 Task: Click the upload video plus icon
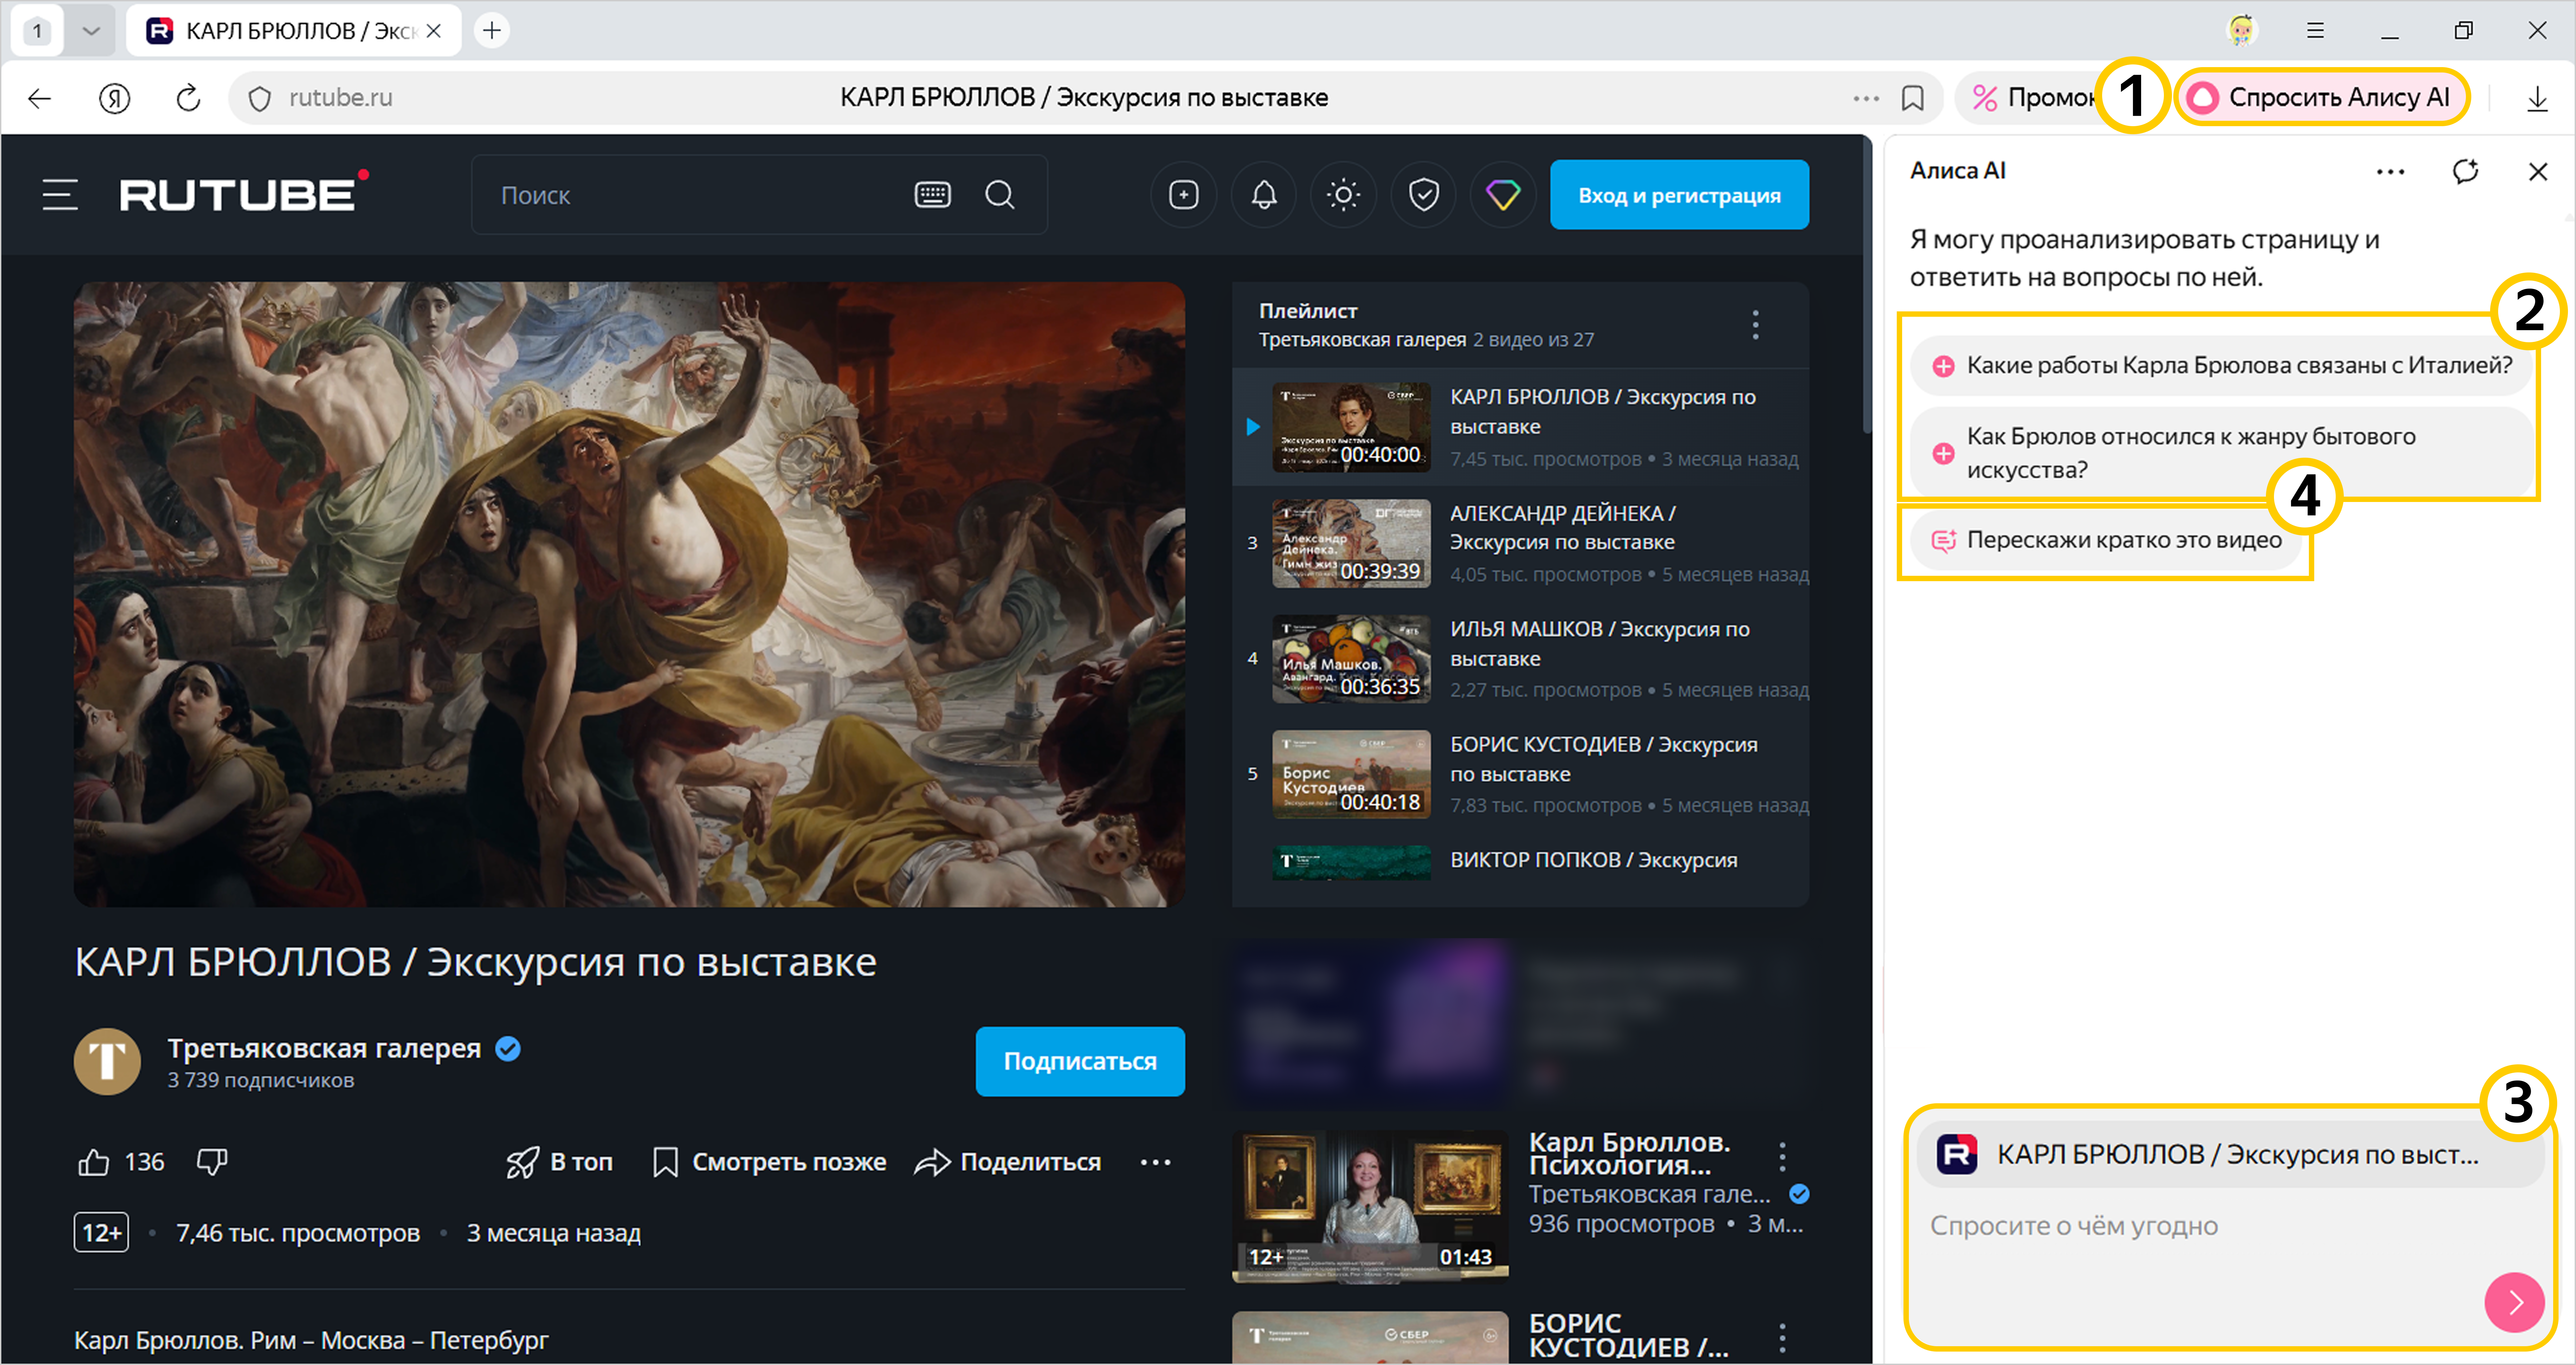pos(1184,195)
